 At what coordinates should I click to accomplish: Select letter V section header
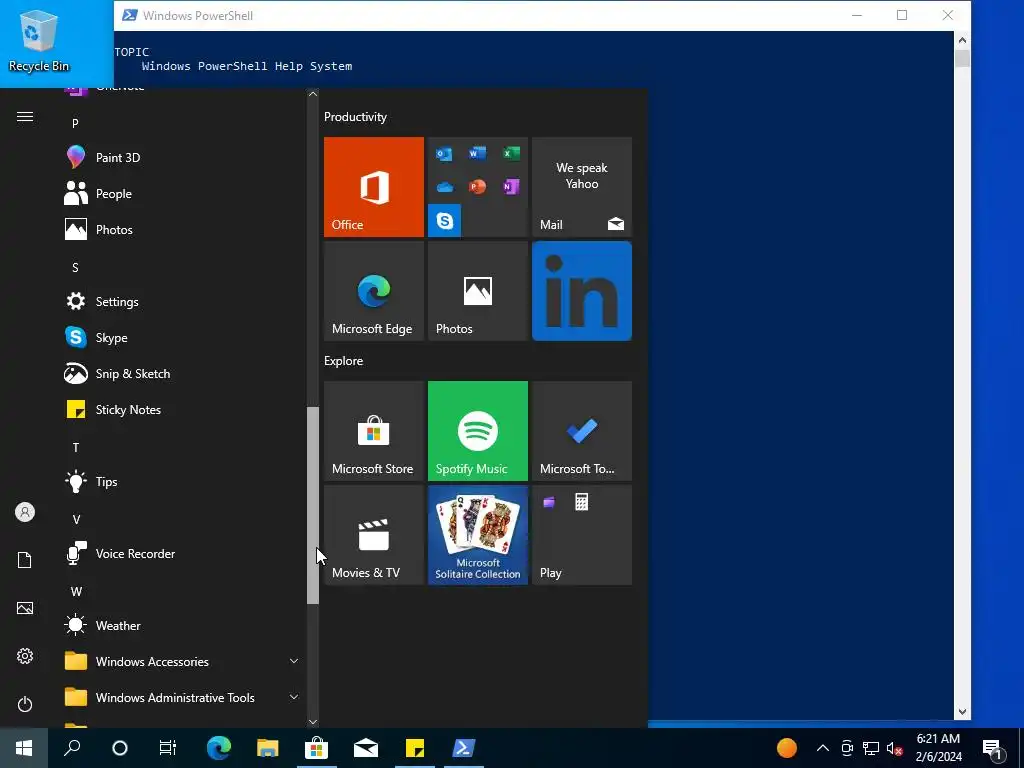pos(76,519)
